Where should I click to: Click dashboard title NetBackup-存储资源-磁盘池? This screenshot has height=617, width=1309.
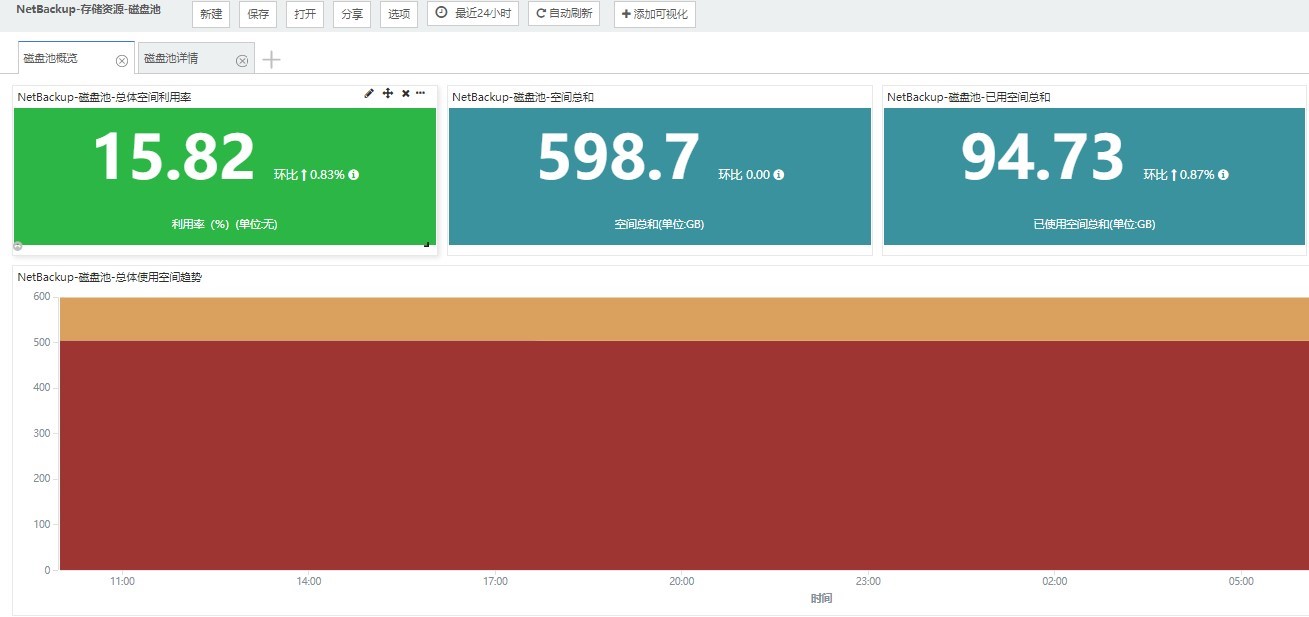[x=89, y=9]
